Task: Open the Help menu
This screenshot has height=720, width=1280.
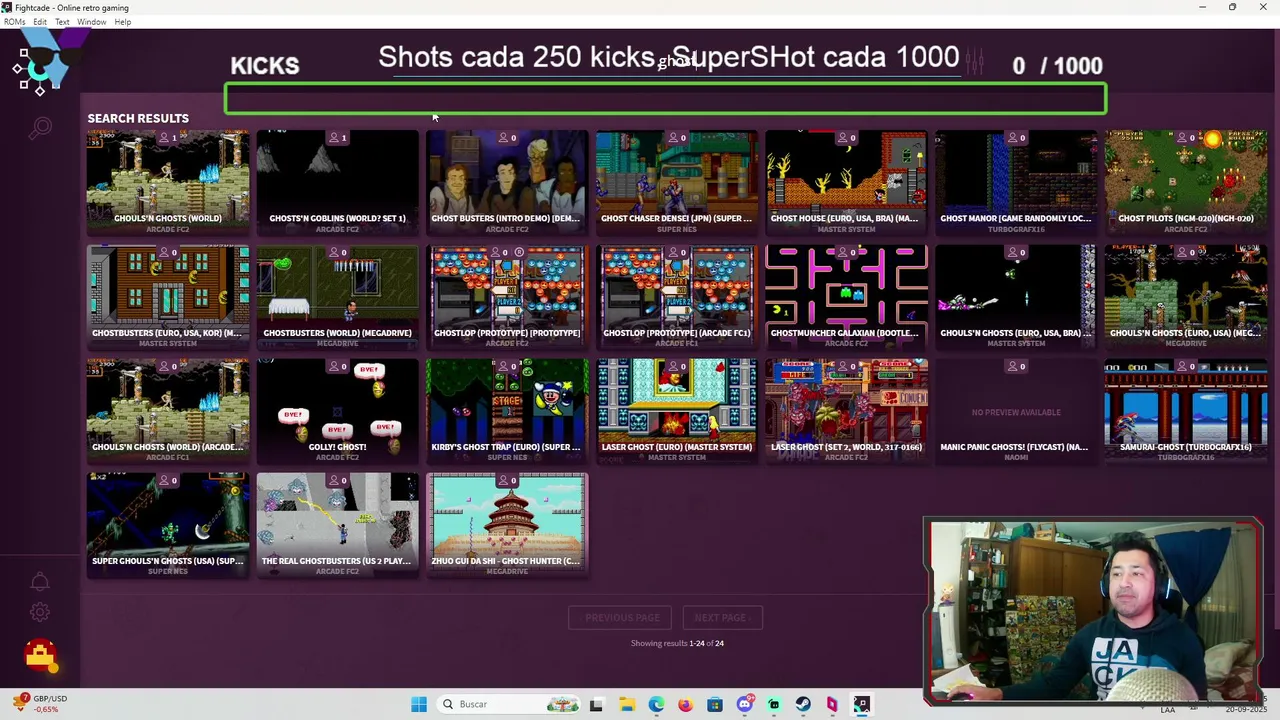Action: [122, 22]
